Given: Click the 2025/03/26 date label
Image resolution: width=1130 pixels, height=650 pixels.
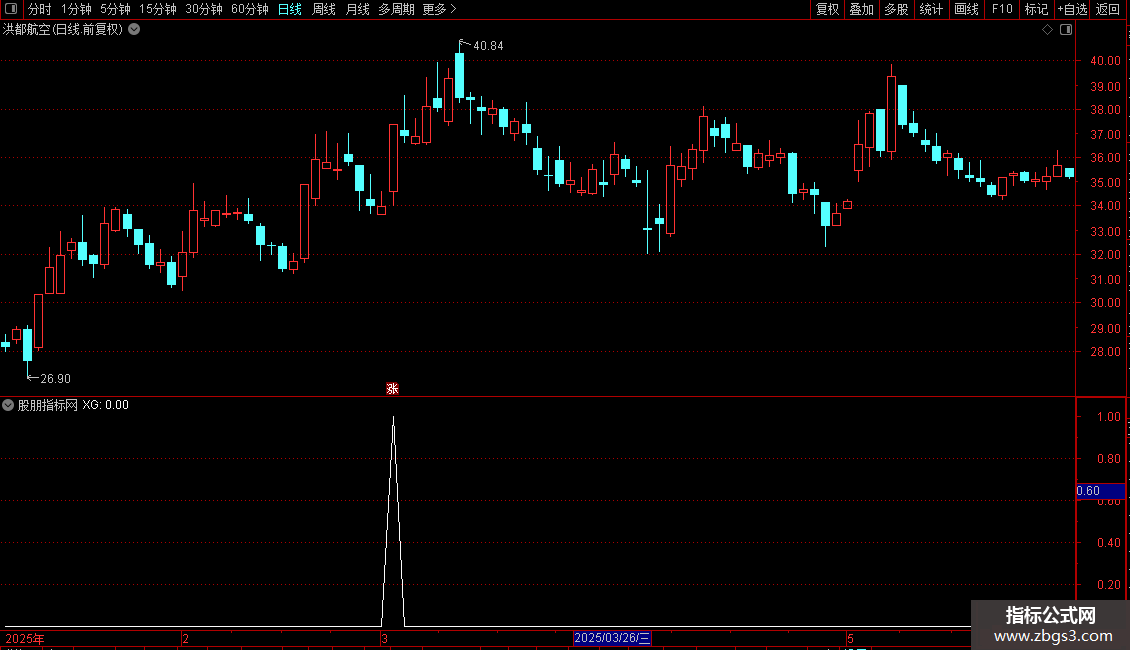Looking at the screenshot, I should tap(612, 638).
